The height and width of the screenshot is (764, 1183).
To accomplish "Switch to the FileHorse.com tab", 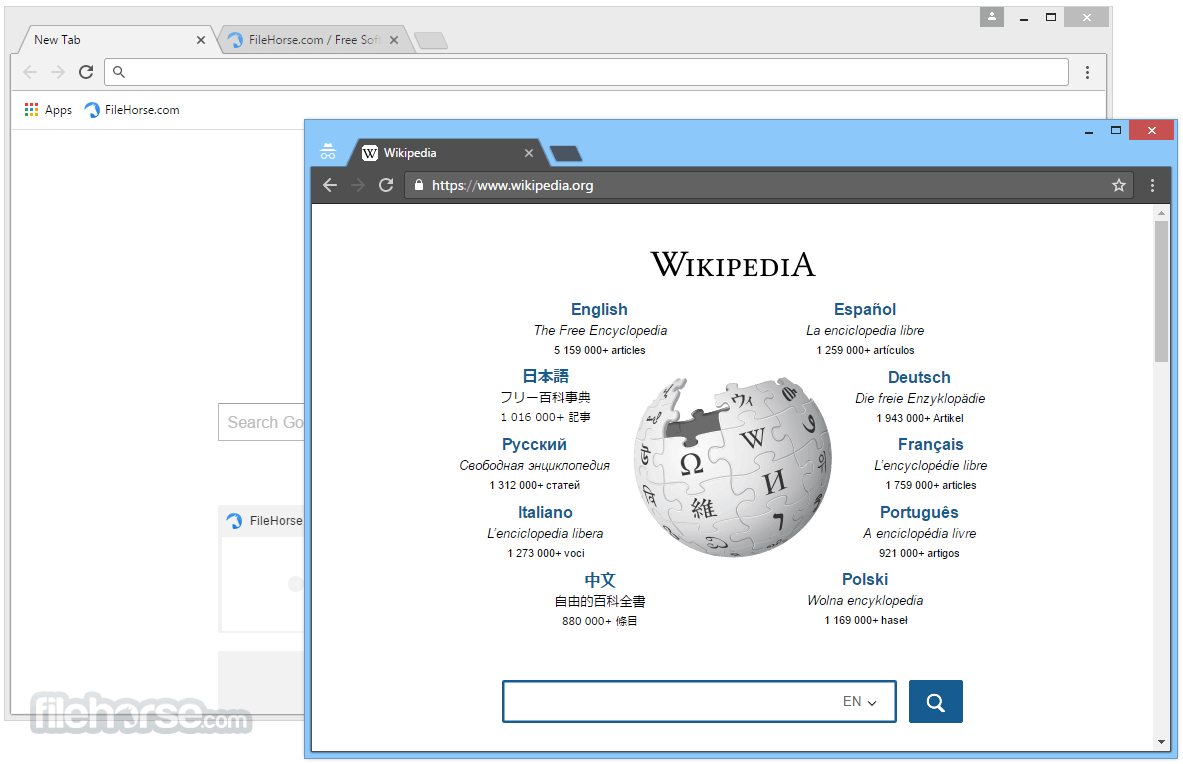I will (x=315, y=40).
